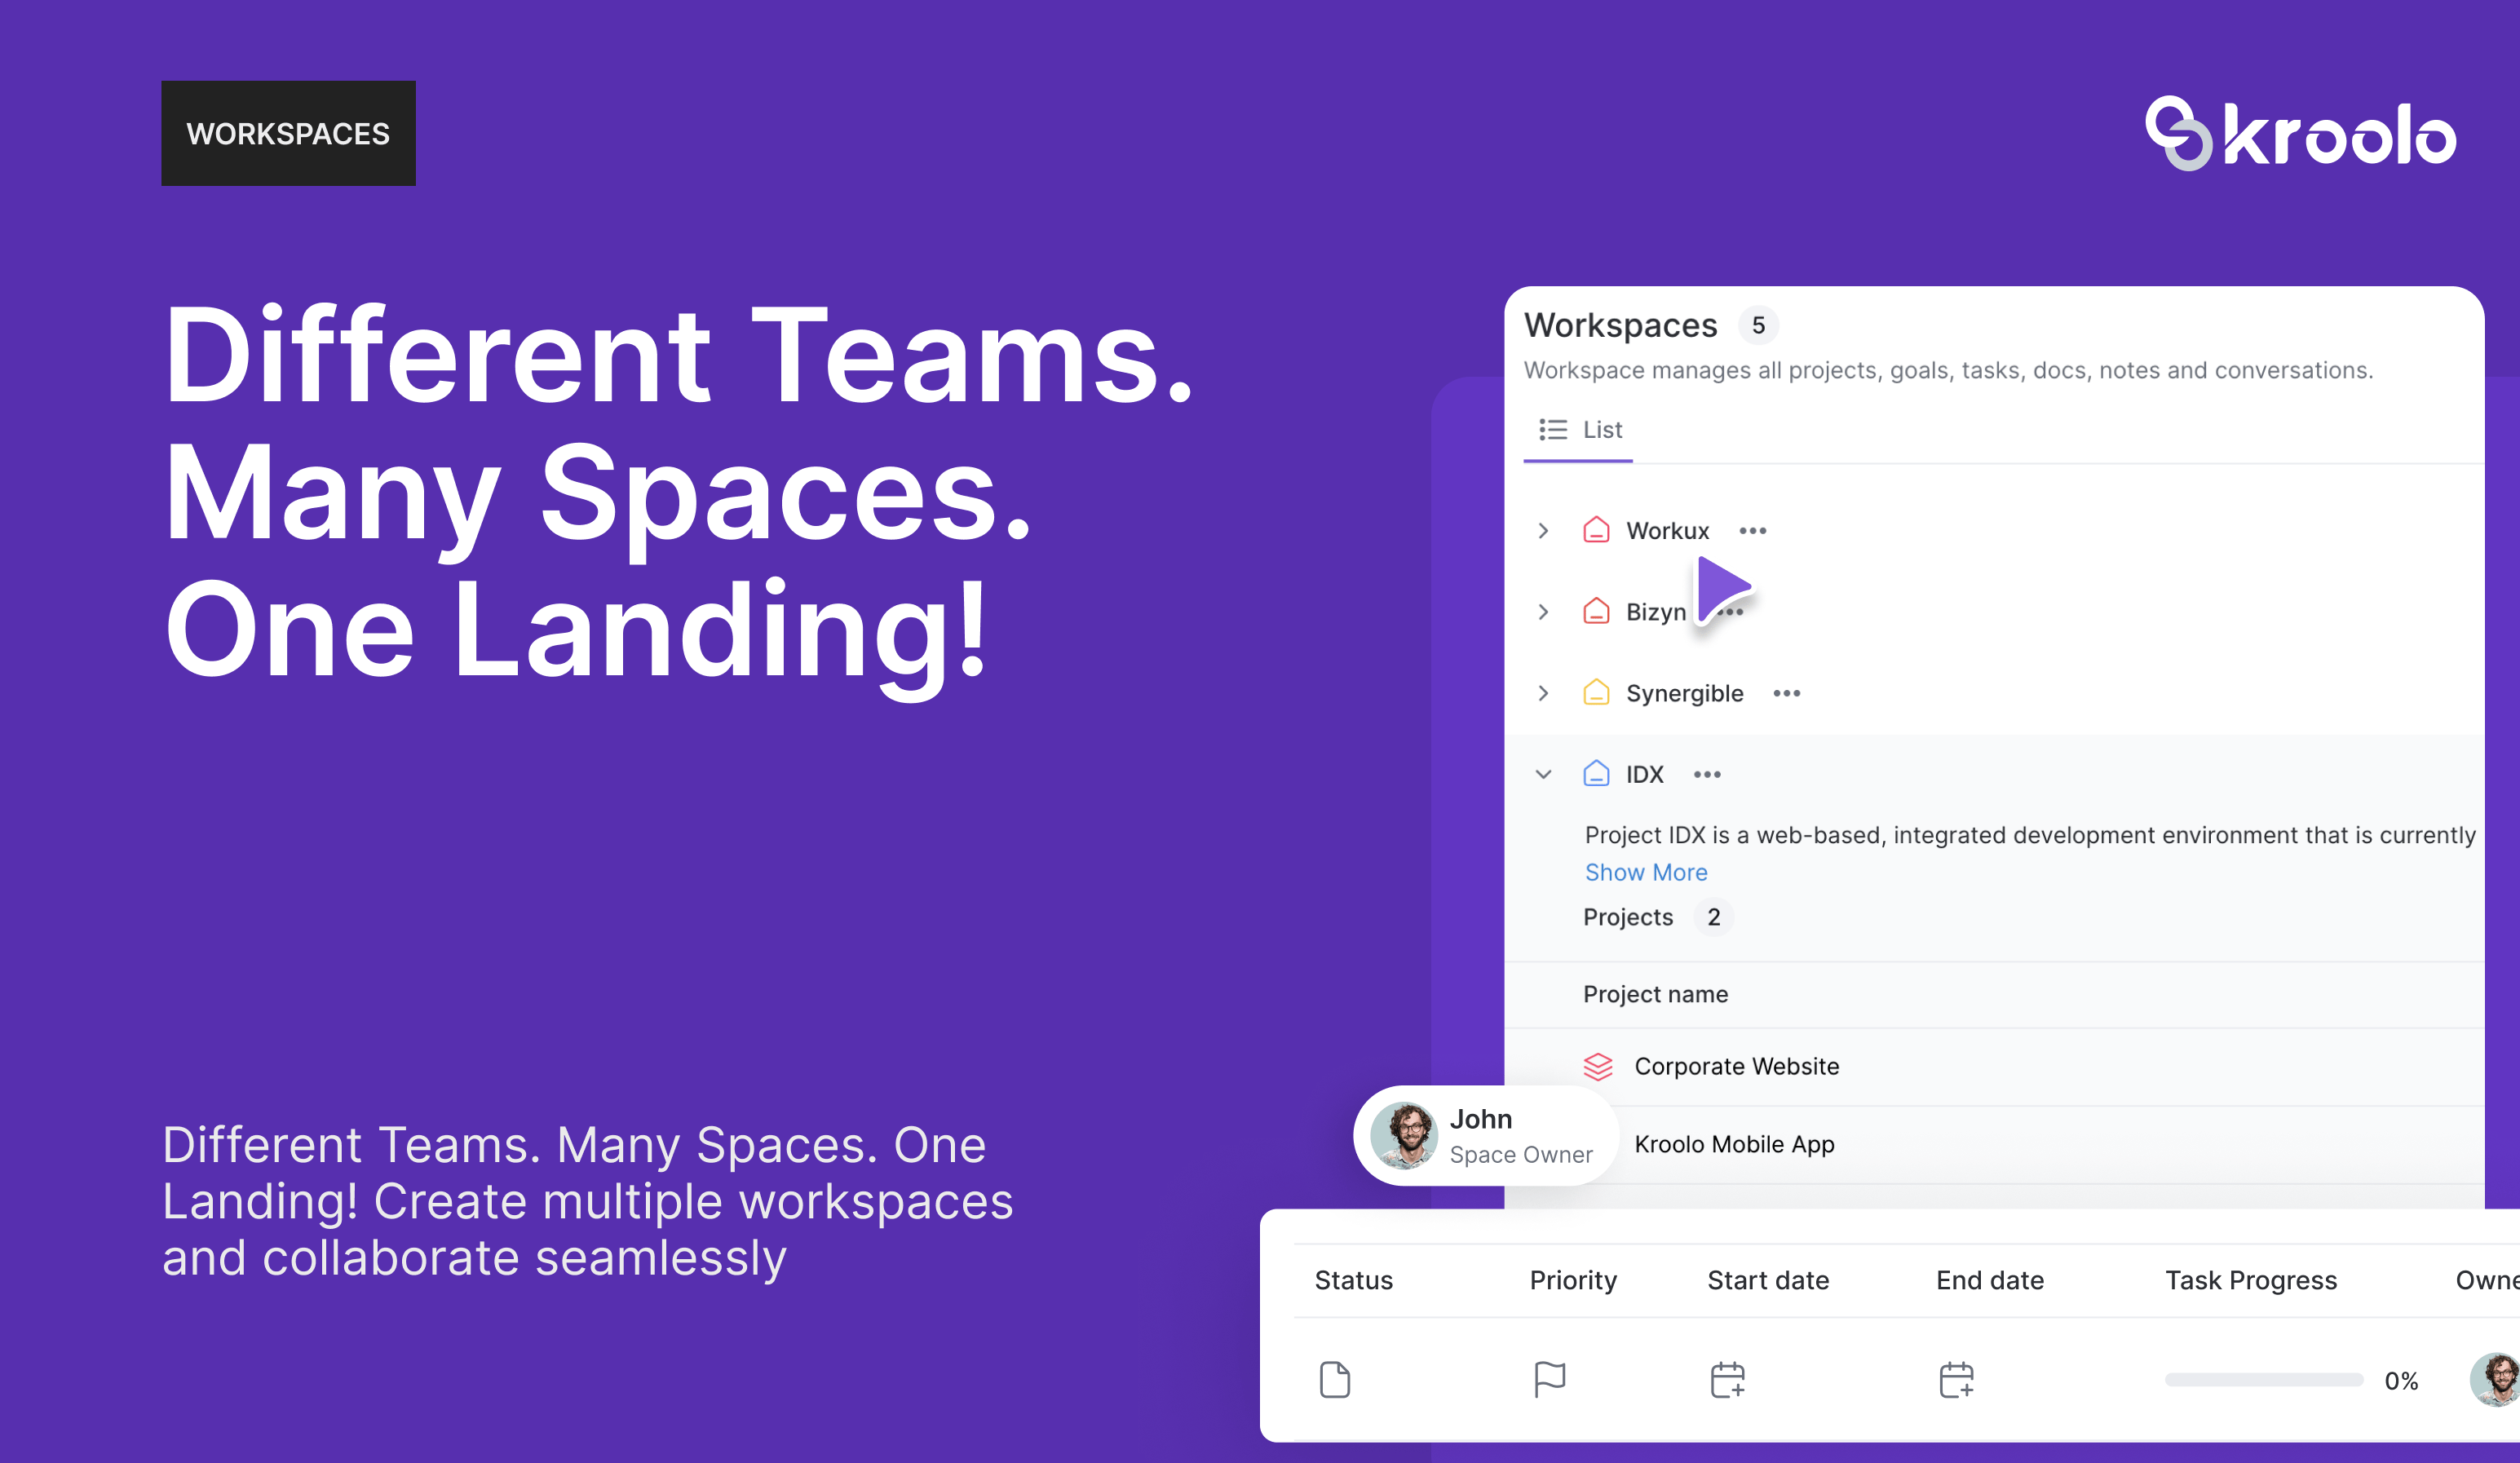Screen dimensions: 2520x1463
Task: Click the Show More link
Action: pos(1646,872)
